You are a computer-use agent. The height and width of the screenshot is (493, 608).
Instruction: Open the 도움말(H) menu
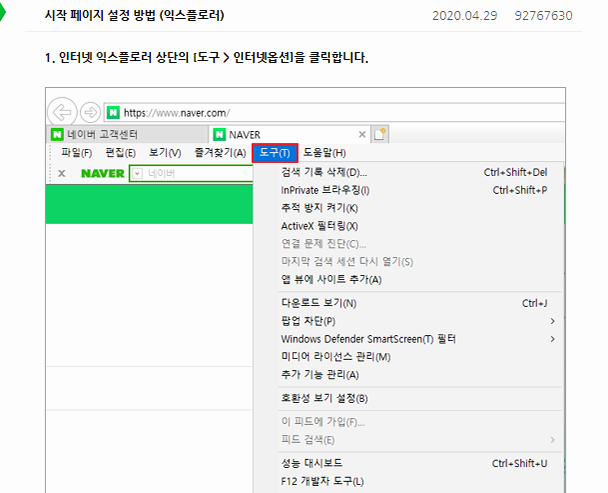[x=325, y=153]
